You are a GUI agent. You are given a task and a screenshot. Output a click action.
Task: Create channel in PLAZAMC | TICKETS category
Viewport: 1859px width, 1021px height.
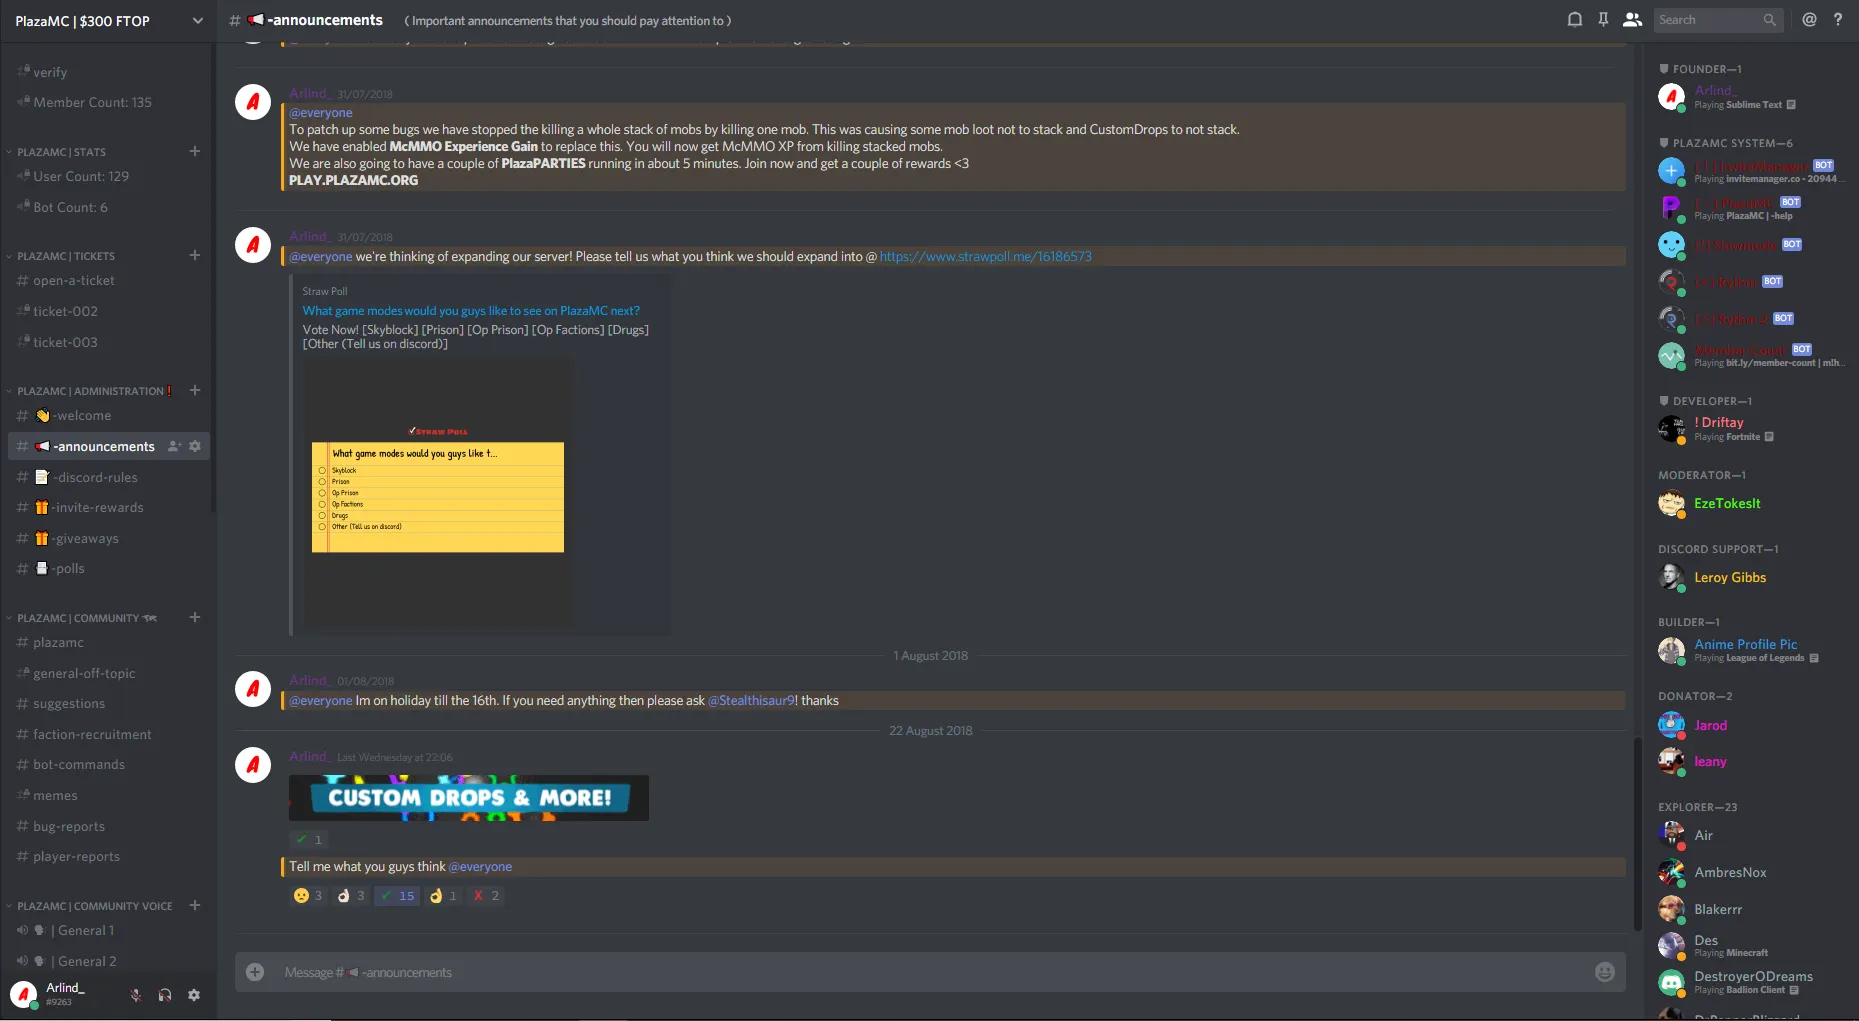pyautogui.click(x=195, y=255)
